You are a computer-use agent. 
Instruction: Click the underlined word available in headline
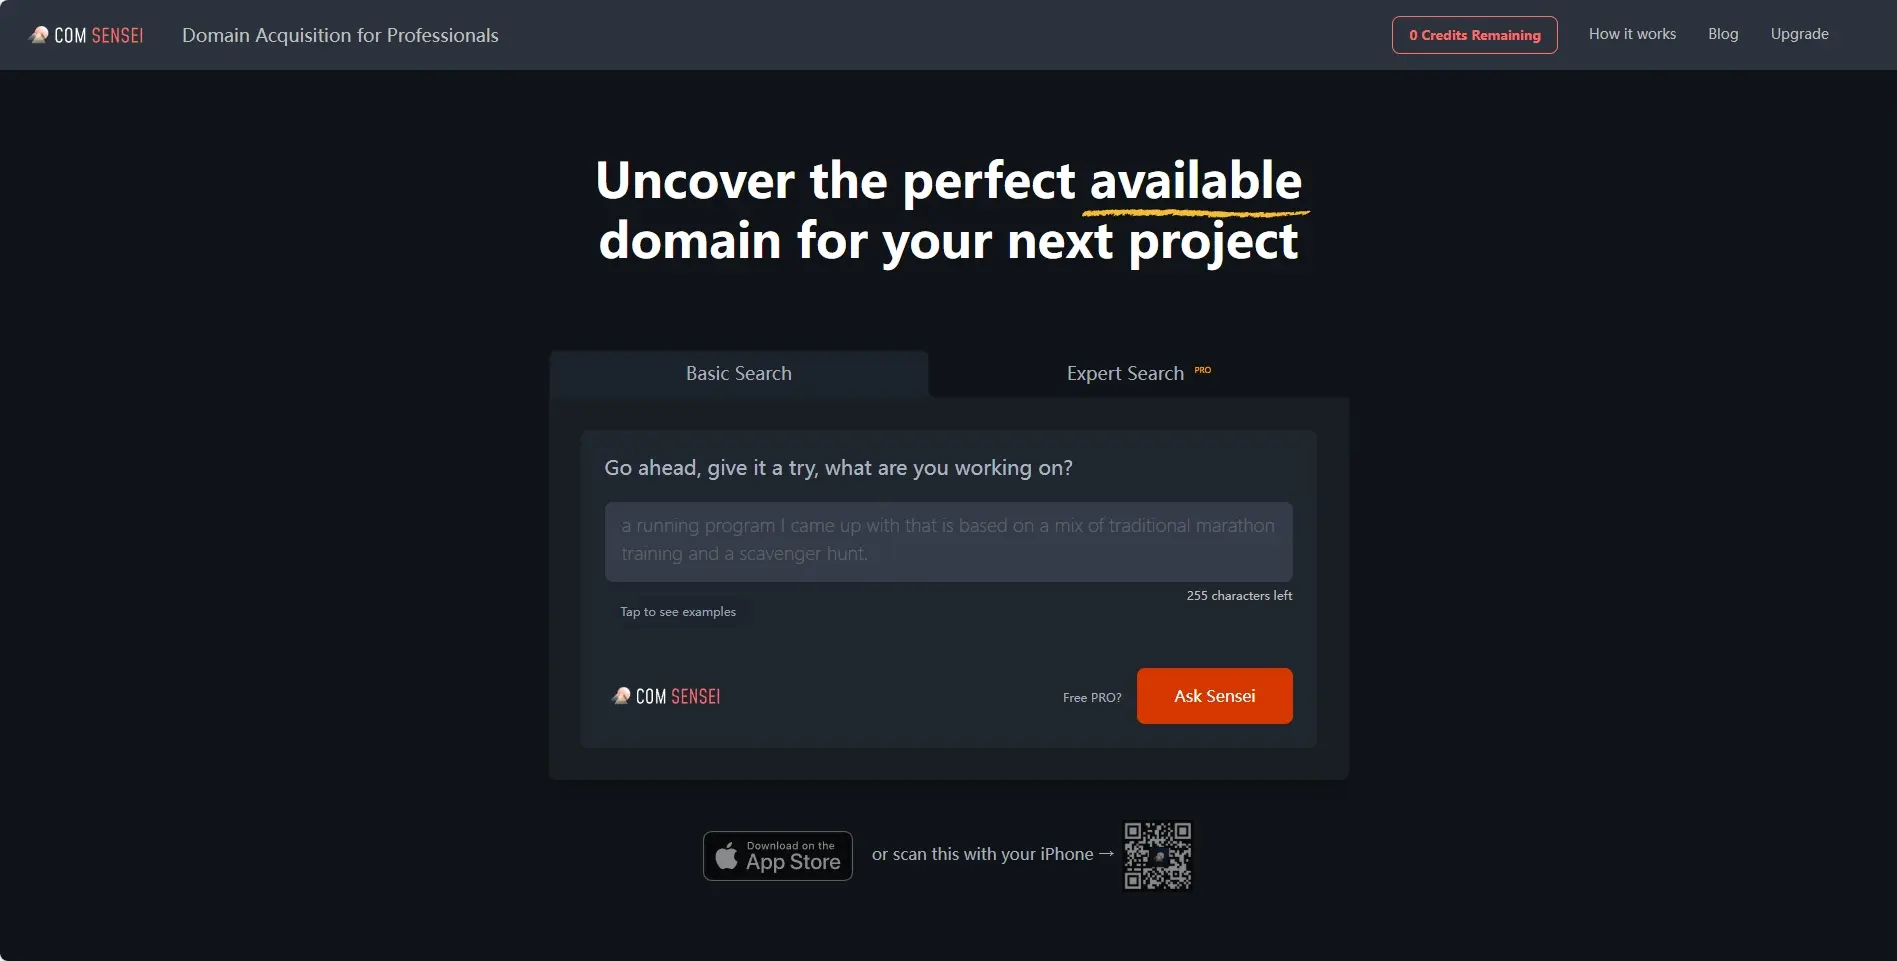tap(1196, 181)
